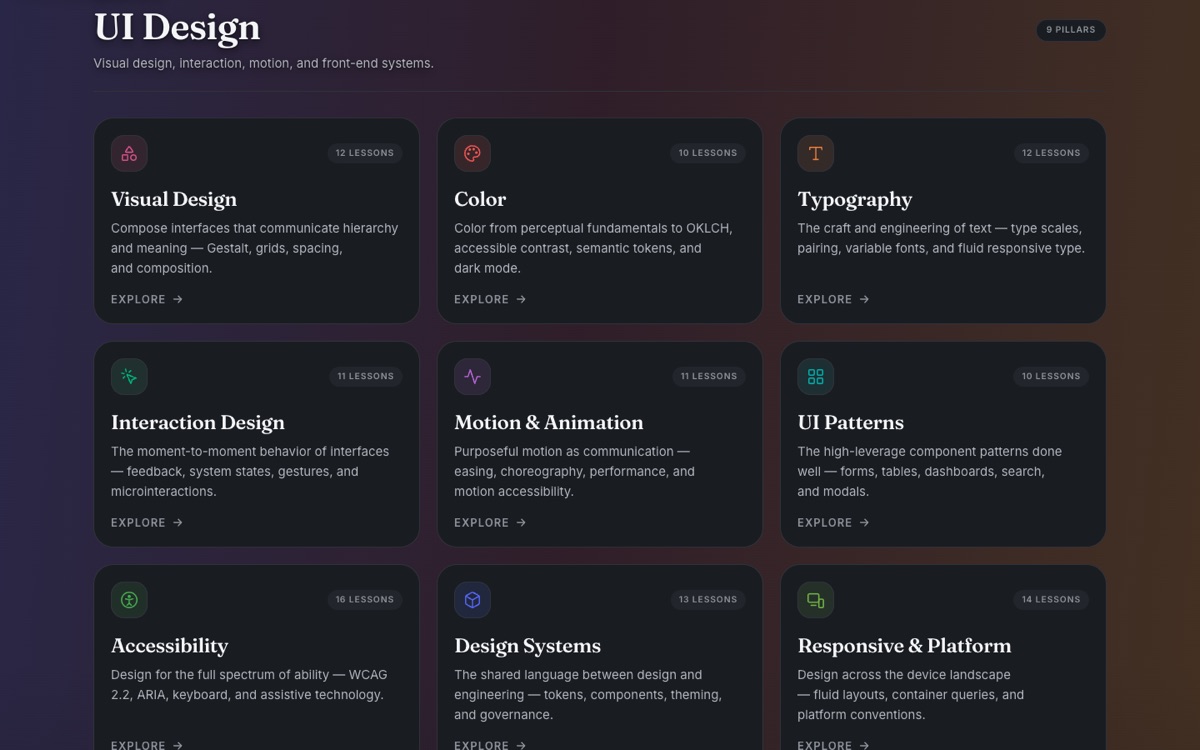The width and height of the screenshot is (1200, 750).
Task: Click the 10 Lessons badge on Color
Action: (708, 153)
